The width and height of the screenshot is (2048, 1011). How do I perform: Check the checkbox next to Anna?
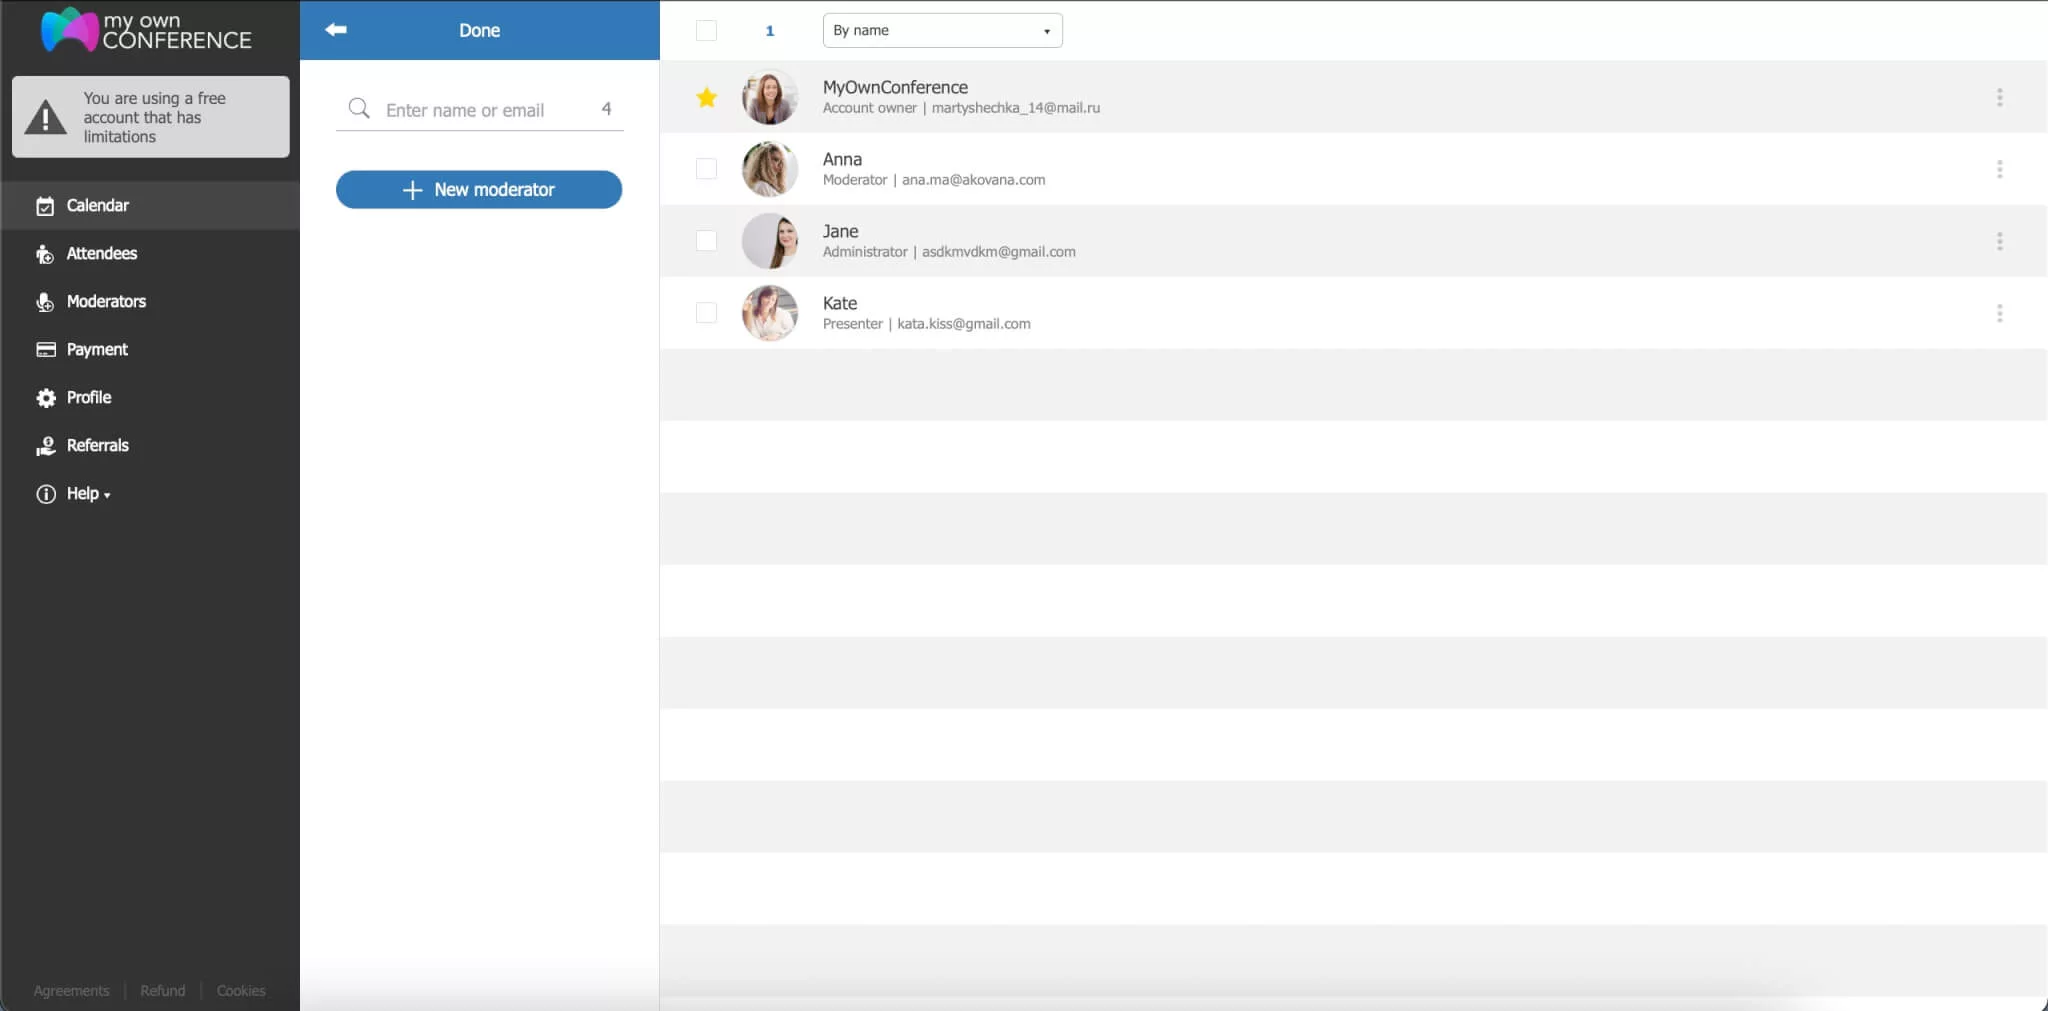click(705, 169)
